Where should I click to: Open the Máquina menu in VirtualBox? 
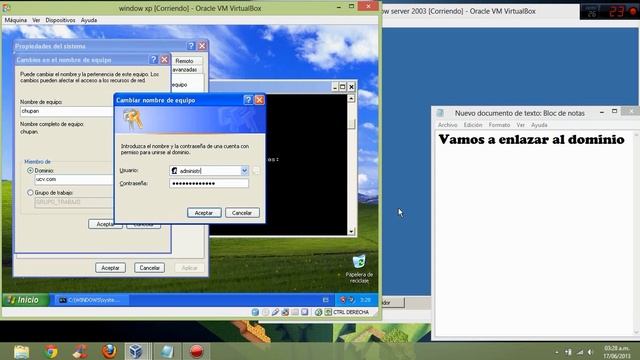click(x=16, y=20)
